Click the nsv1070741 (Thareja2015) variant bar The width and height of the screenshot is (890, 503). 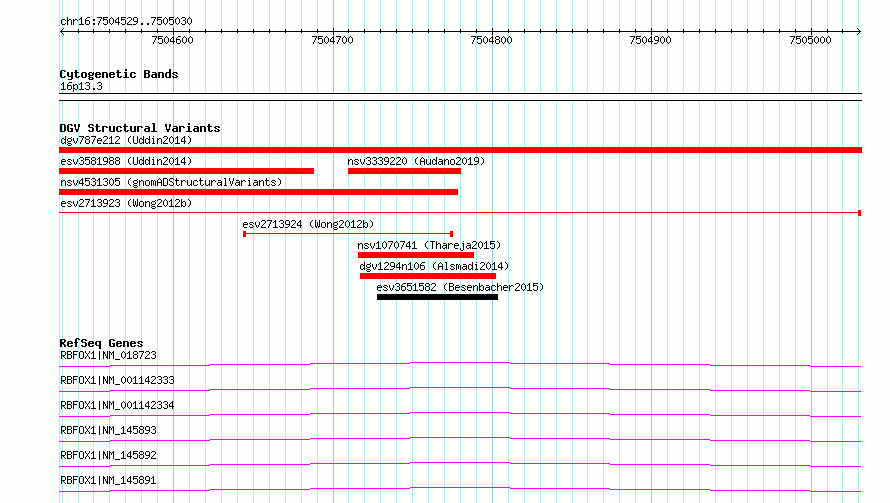415,255
